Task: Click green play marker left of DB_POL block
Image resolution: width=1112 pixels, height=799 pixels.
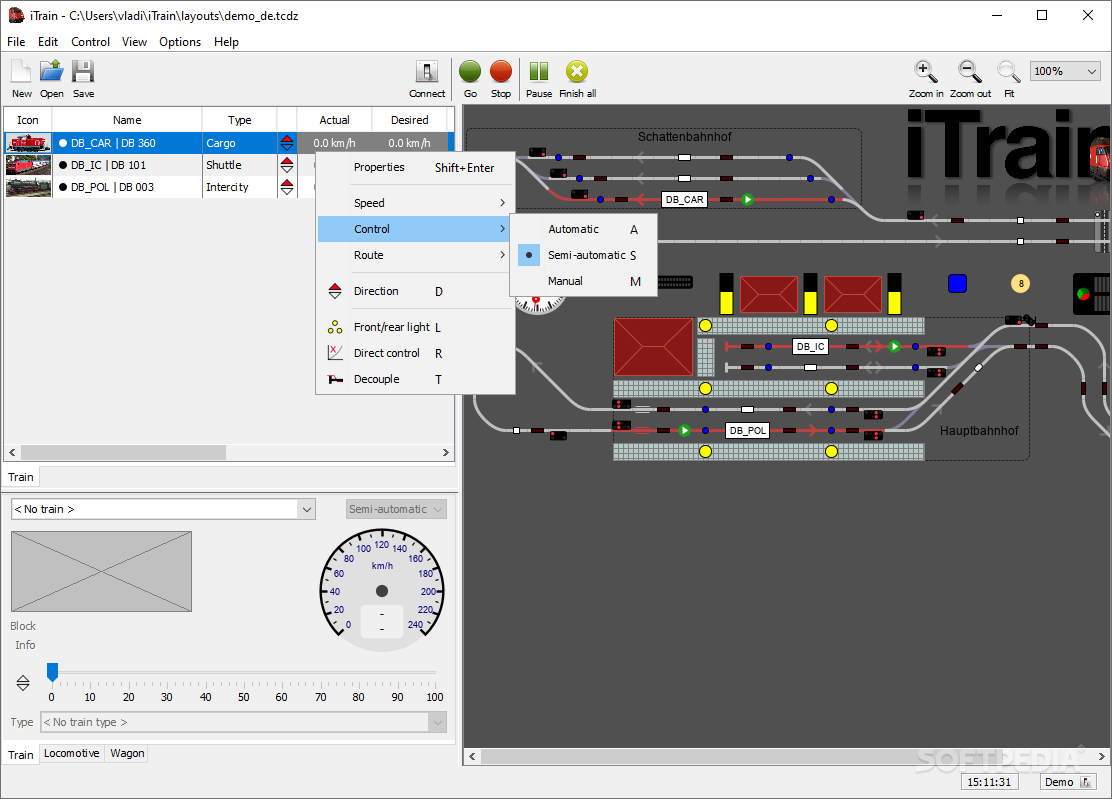Action: 684,430
